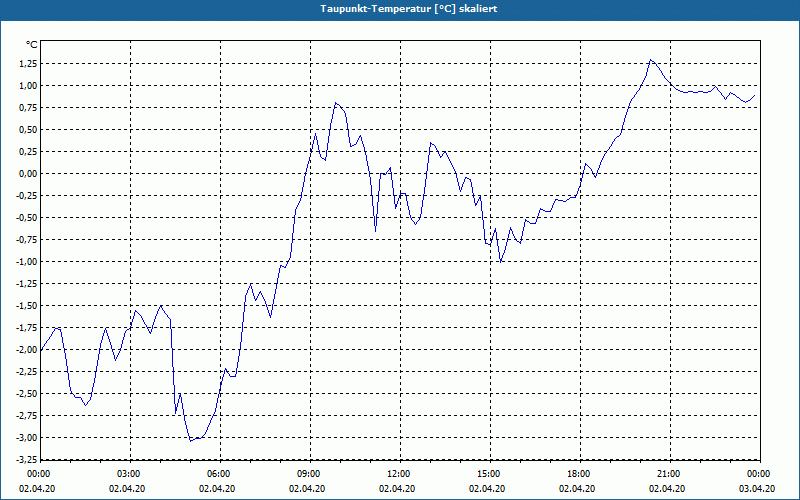Click the 09:00 time axis label
Screen dimensions: 800x500
pos(310,474)
